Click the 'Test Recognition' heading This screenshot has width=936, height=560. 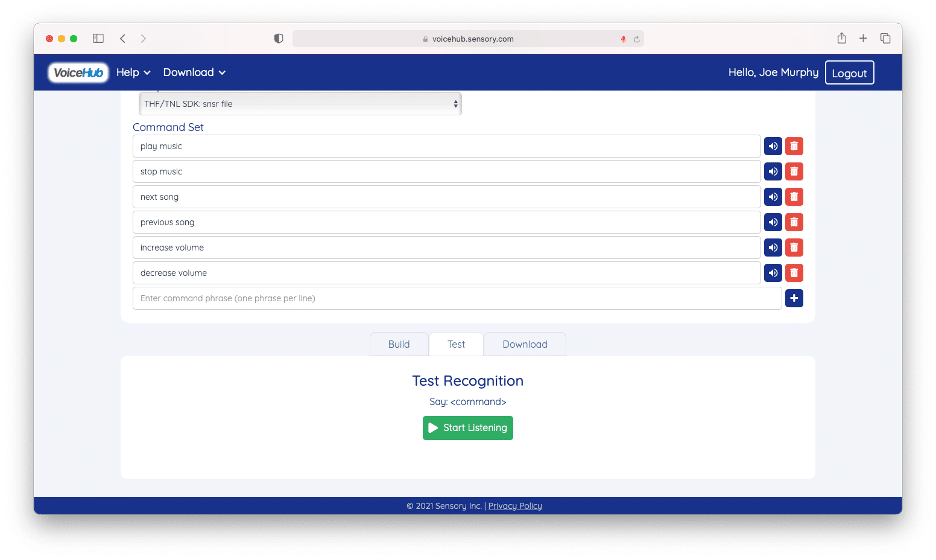point(468,381)
